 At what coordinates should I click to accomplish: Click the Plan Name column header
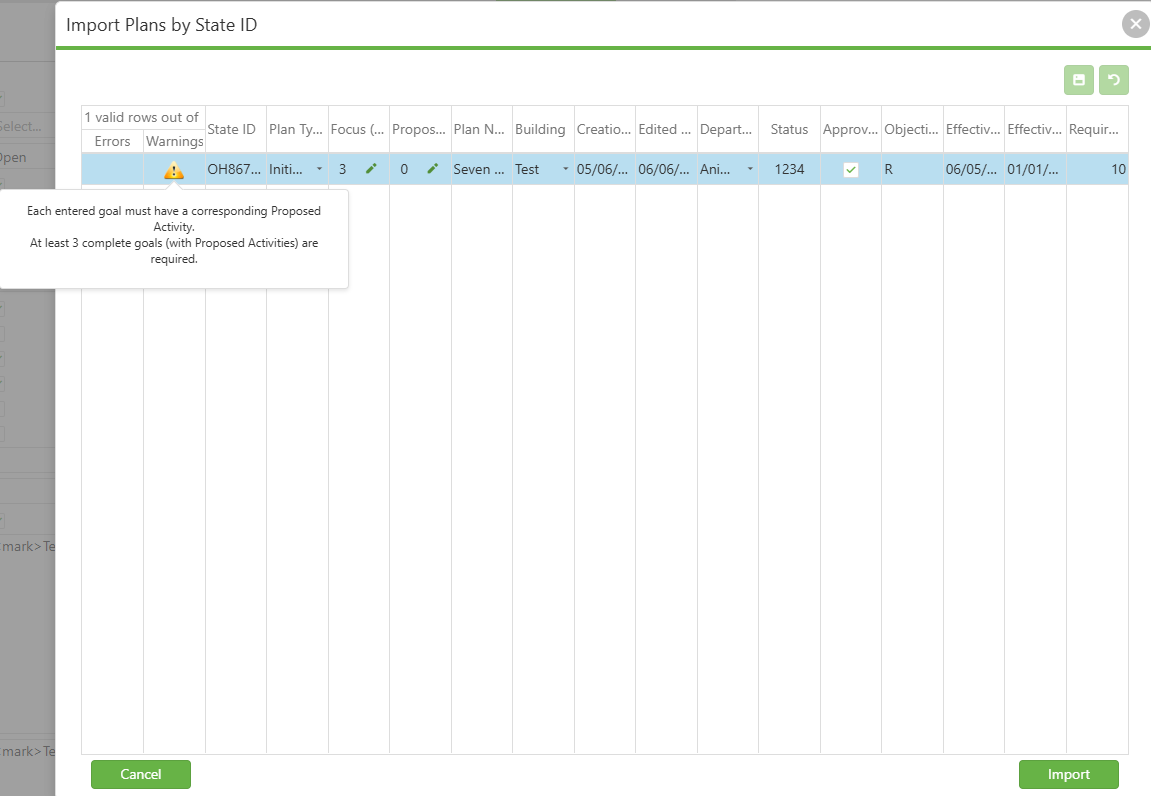[x=482, y=129]
